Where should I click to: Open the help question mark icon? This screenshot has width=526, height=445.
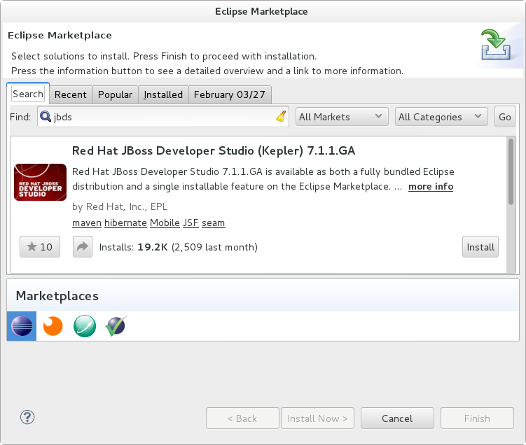click(x=27, y=417)
